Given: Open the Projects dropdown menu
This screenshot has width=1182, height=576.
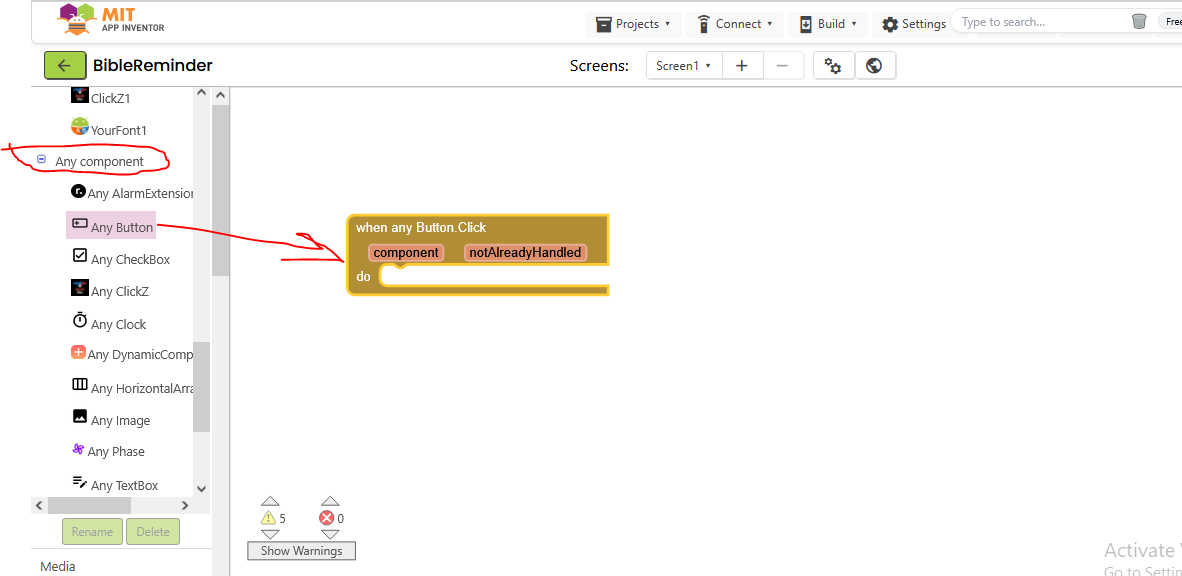Looking at the screenshot, I should pos(633,24).
